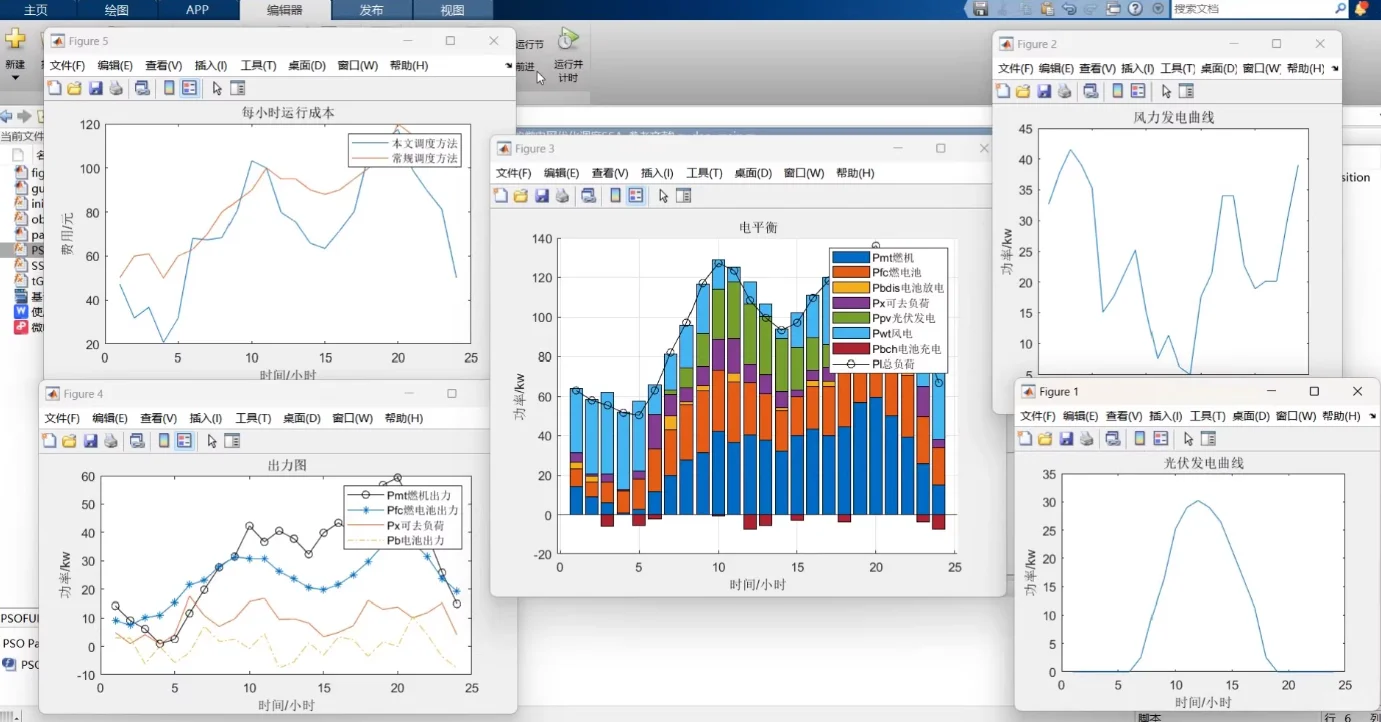
Task: Save Figure 3 with the floppy disk icon
Action: pos(541,196)
